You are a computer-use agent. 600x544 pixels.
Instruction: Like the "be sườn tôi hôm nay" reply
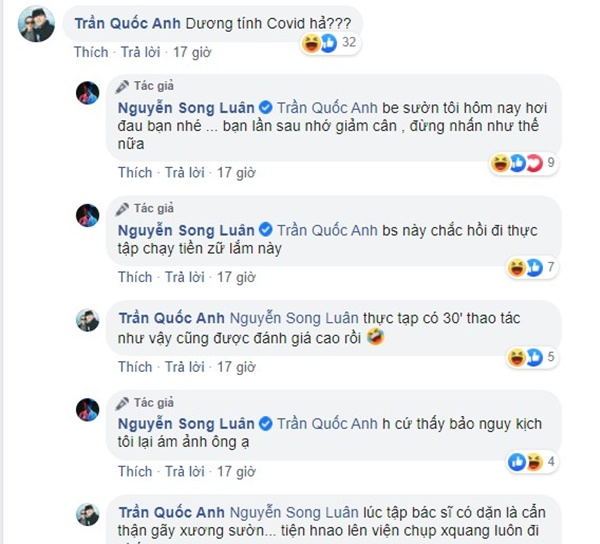point(135,173)
